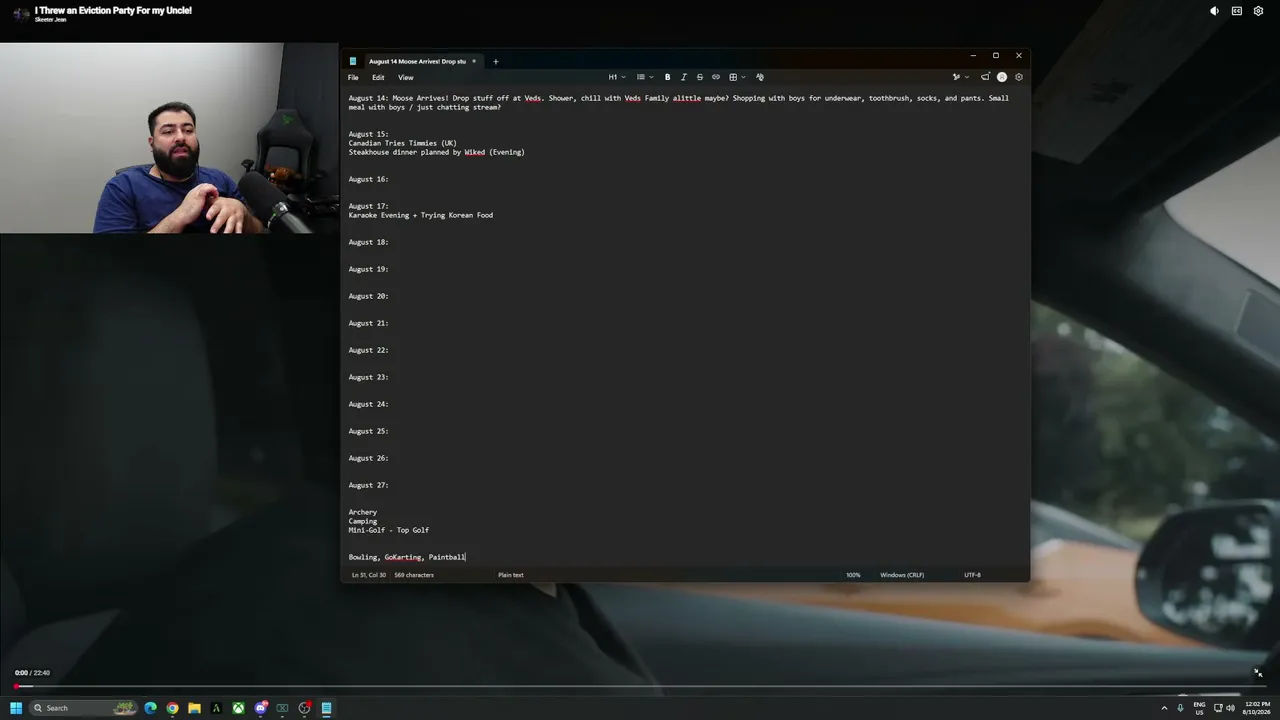Close the August 14 Moose Arrives tab

[474, 61]
